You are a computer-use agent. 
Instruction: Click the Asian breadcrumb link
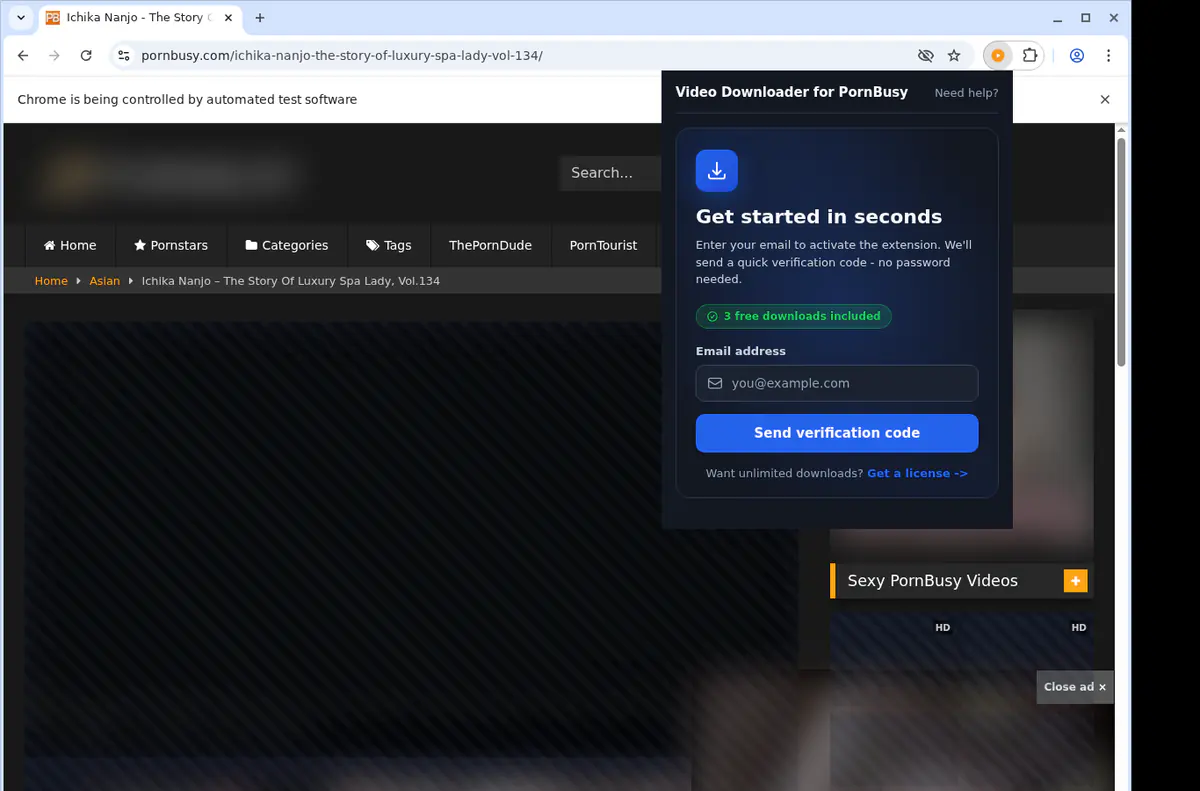[104, 281]
